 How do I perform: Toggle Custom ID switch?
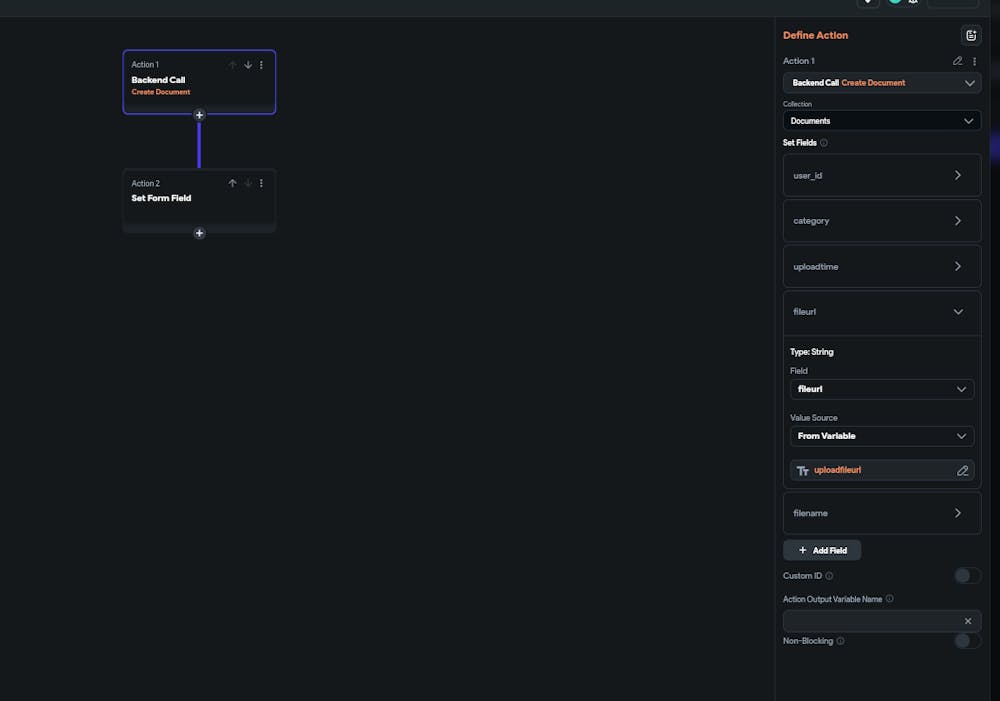(967, 576)
